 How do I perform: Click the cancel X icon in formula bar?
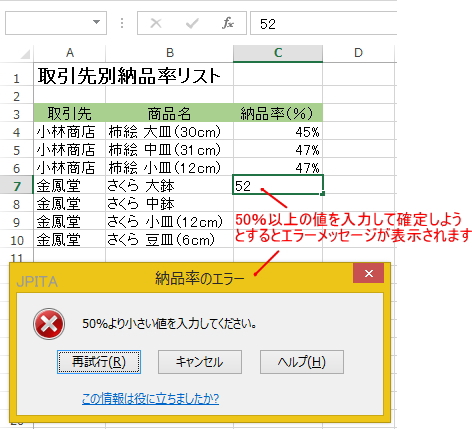(x=156, y=23)
